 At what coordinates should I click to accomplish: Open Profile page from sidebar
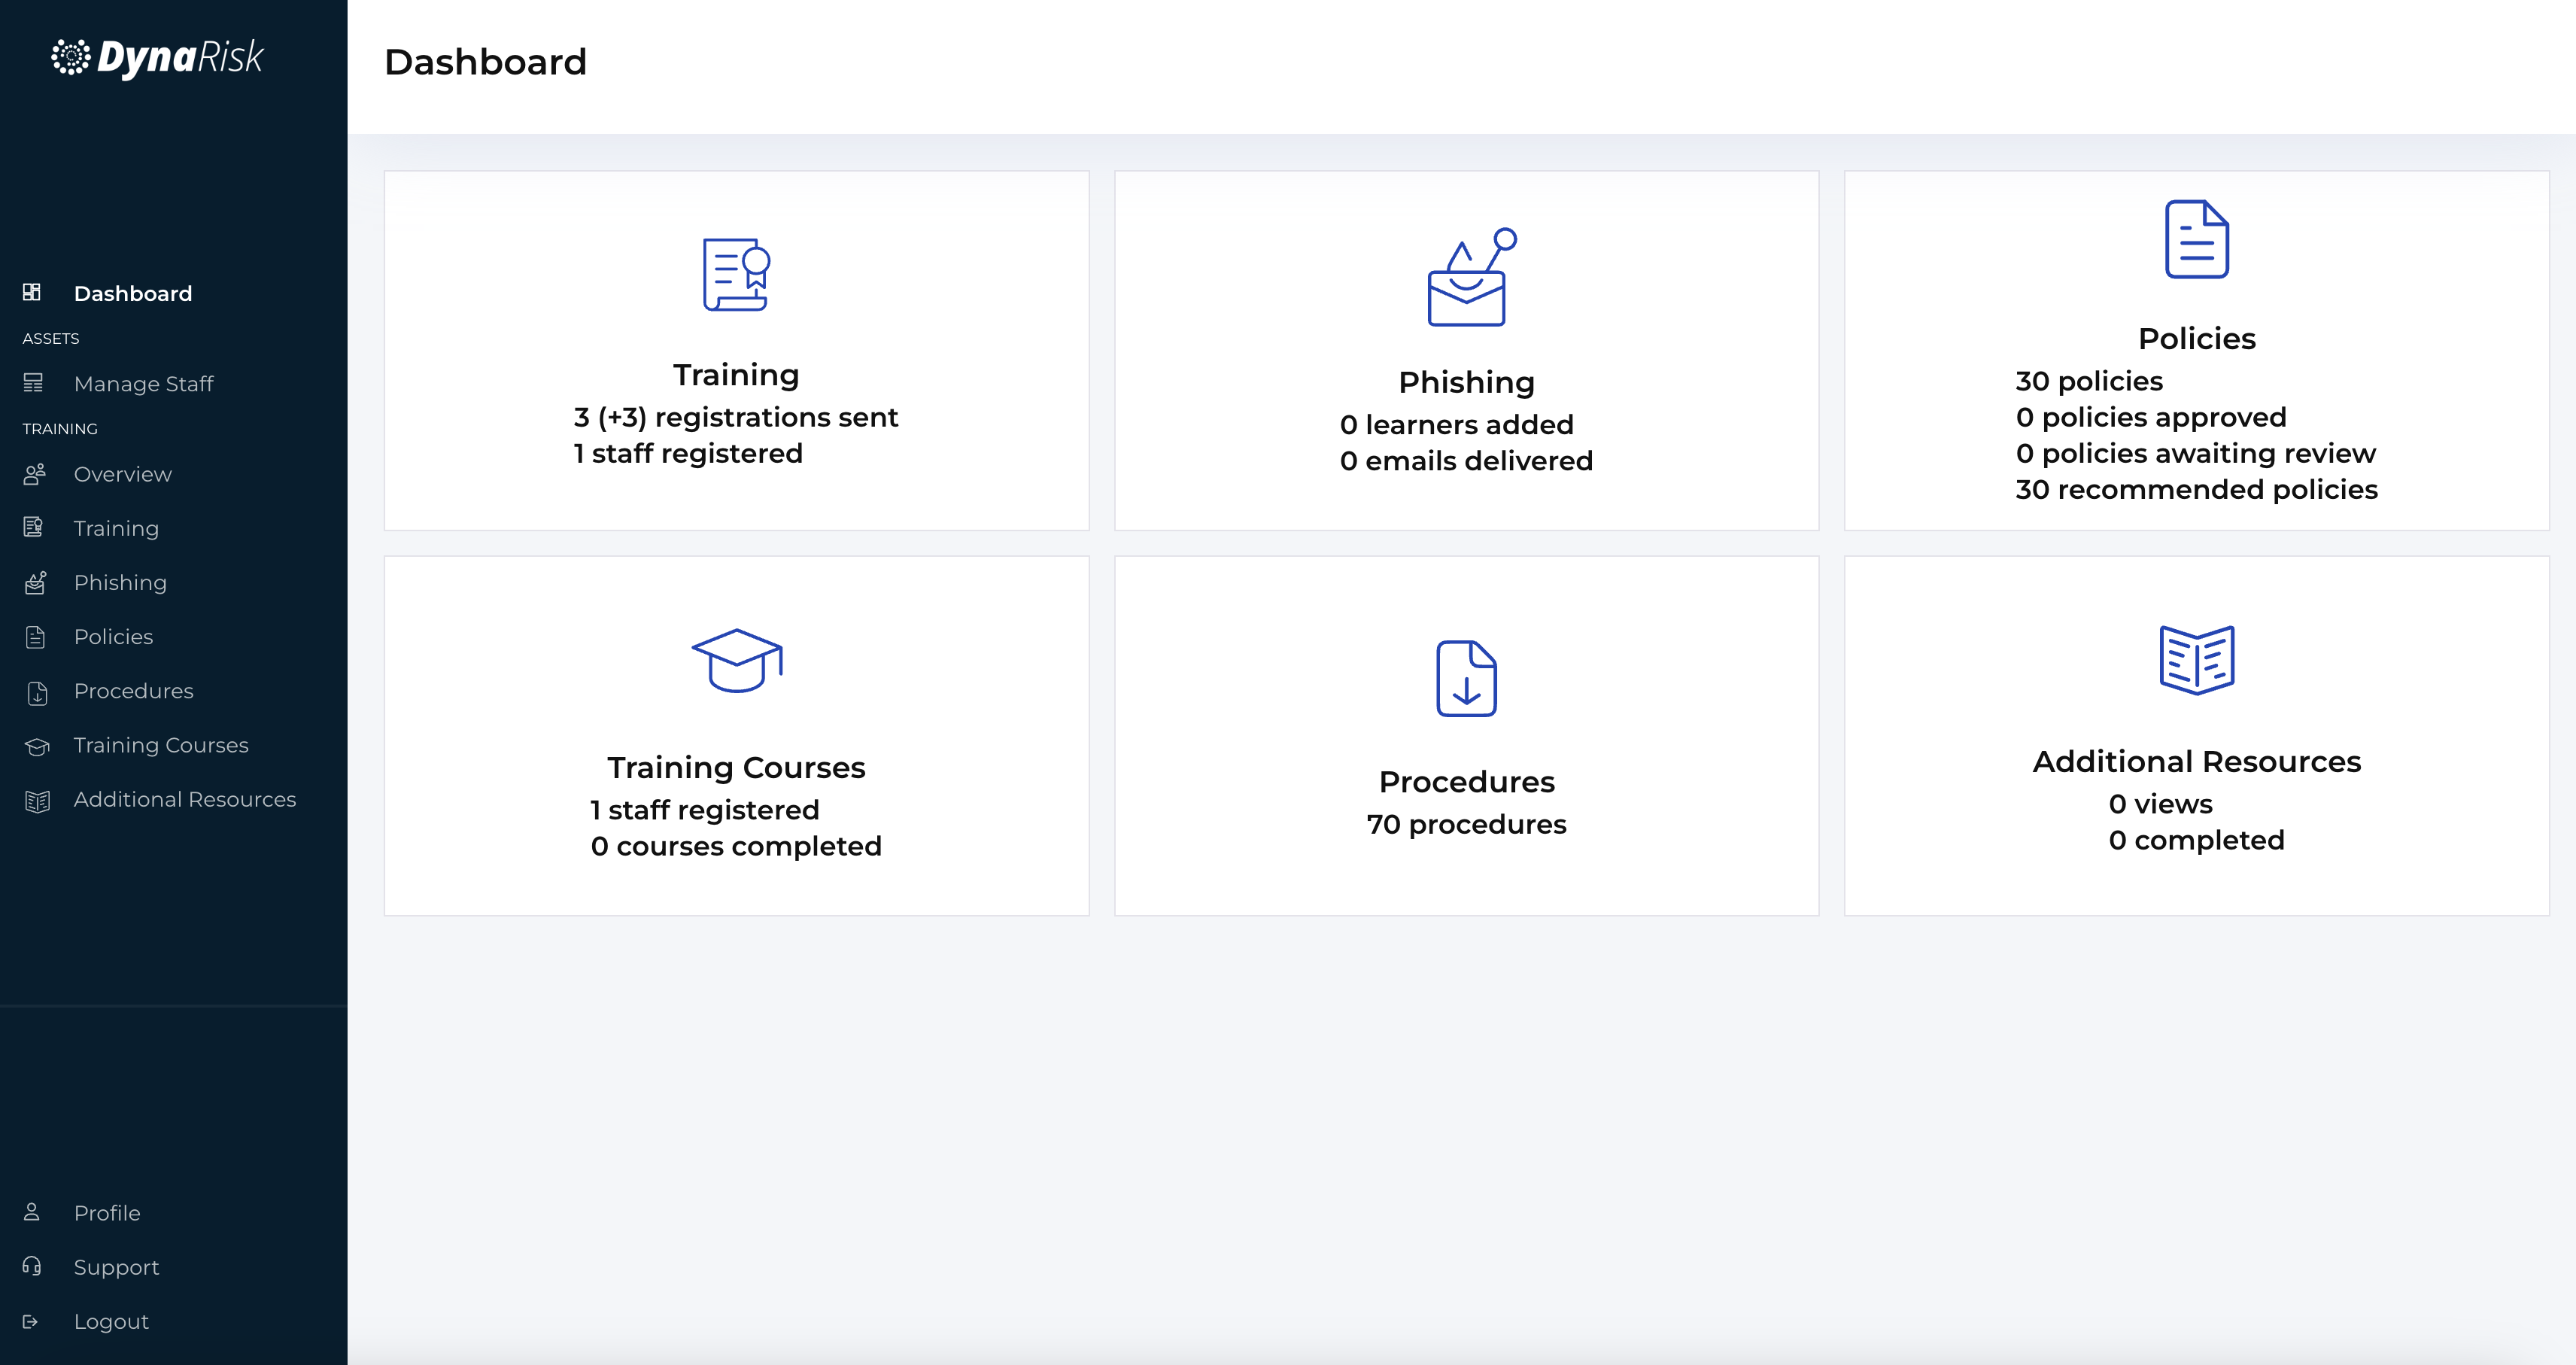(x=106, y=1212)
